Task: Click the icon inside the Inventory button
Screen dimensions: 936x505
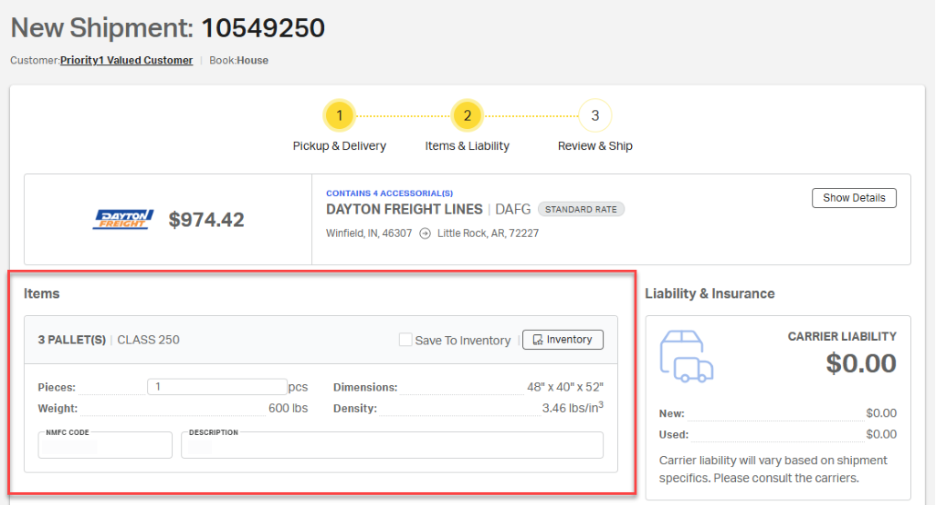Action: 537,340
